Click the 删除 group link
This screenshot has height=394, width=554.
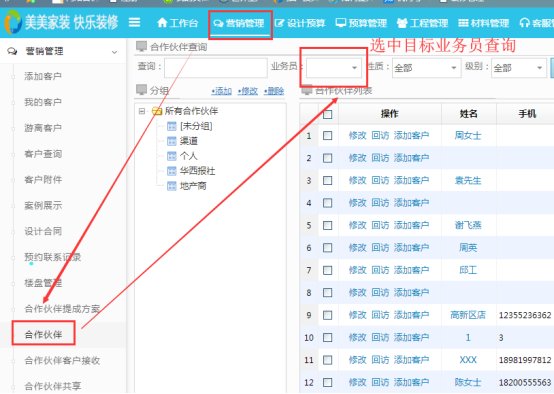(274, 91)
